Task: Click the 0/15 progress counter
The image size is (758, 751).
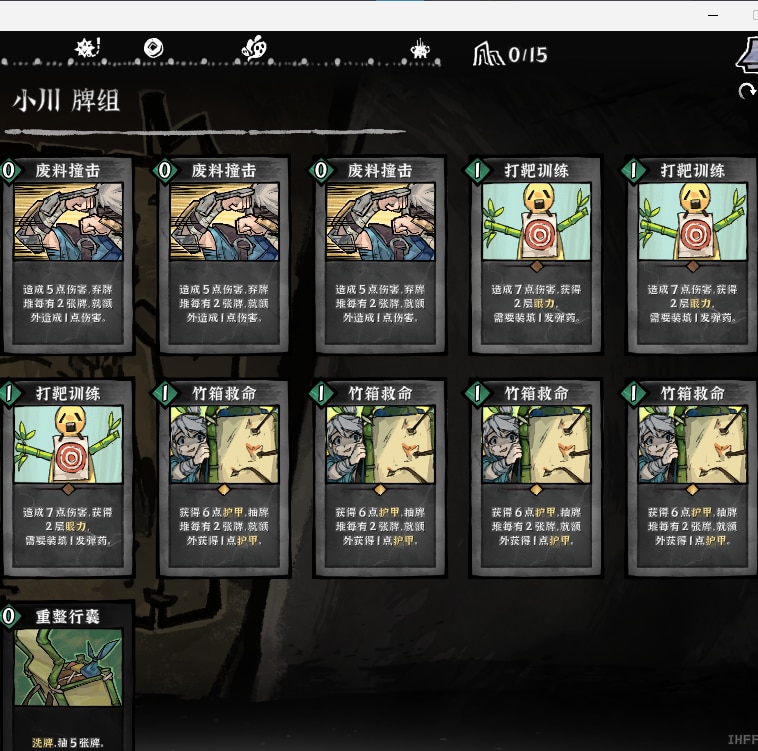Action: (528, 55)
